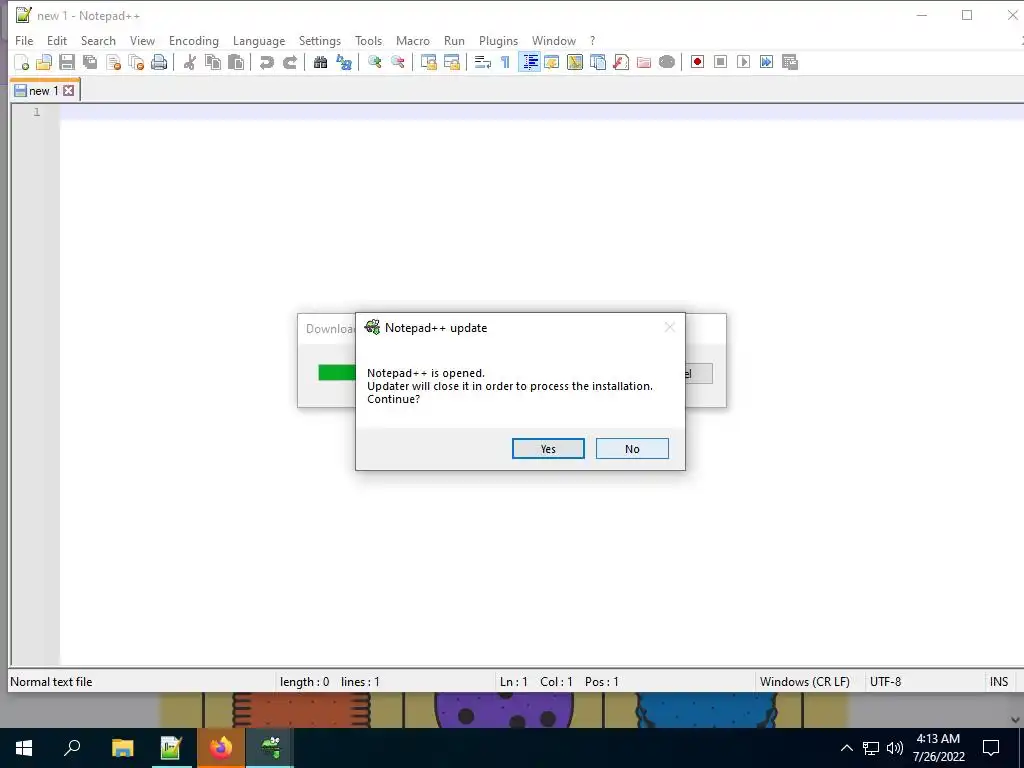The image size is (1024, 768).
Task: Click Windows (CR LF) in status bar
Action: coord(805,682)
